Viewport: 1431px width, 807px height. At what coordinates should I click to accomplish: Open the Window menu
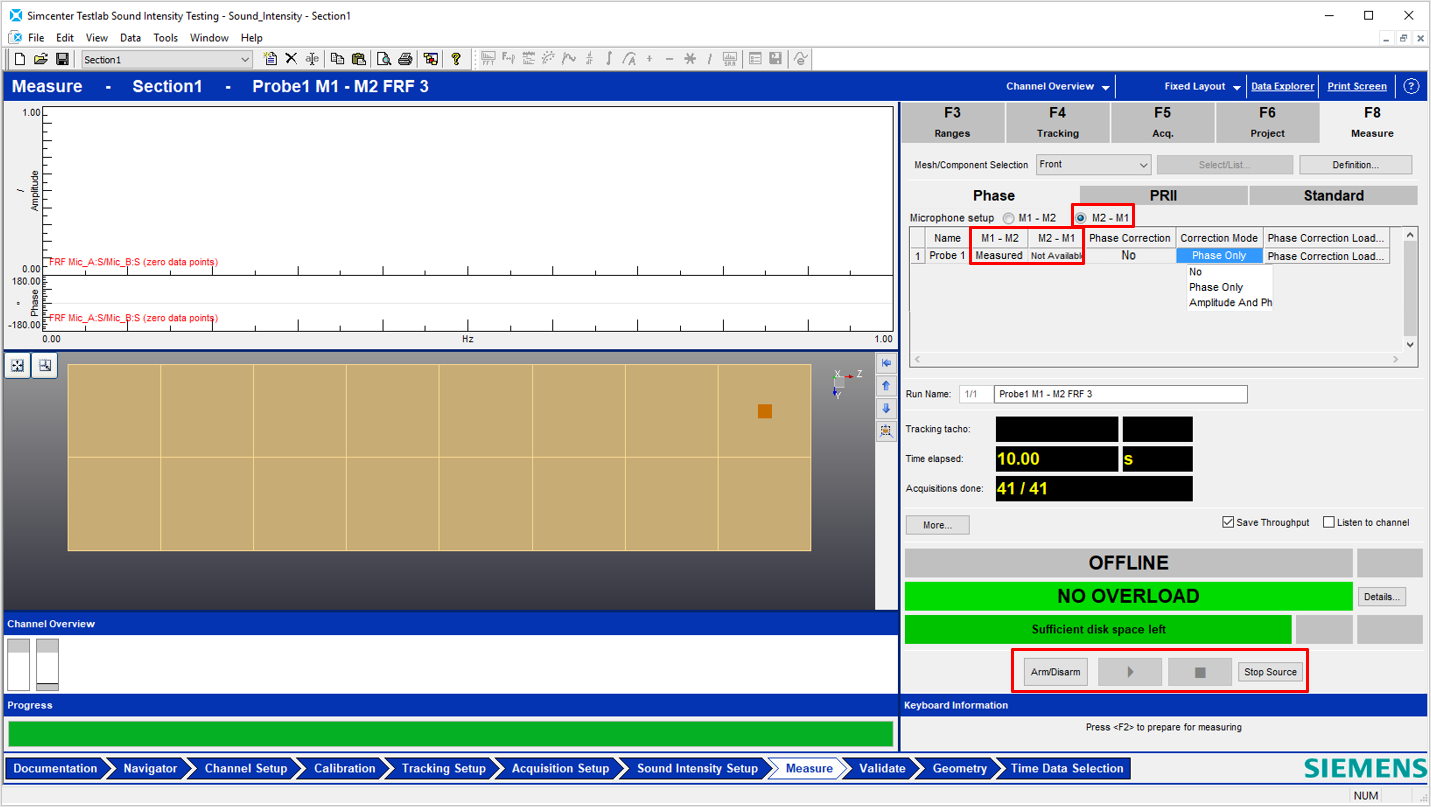(x=209, y=38)
